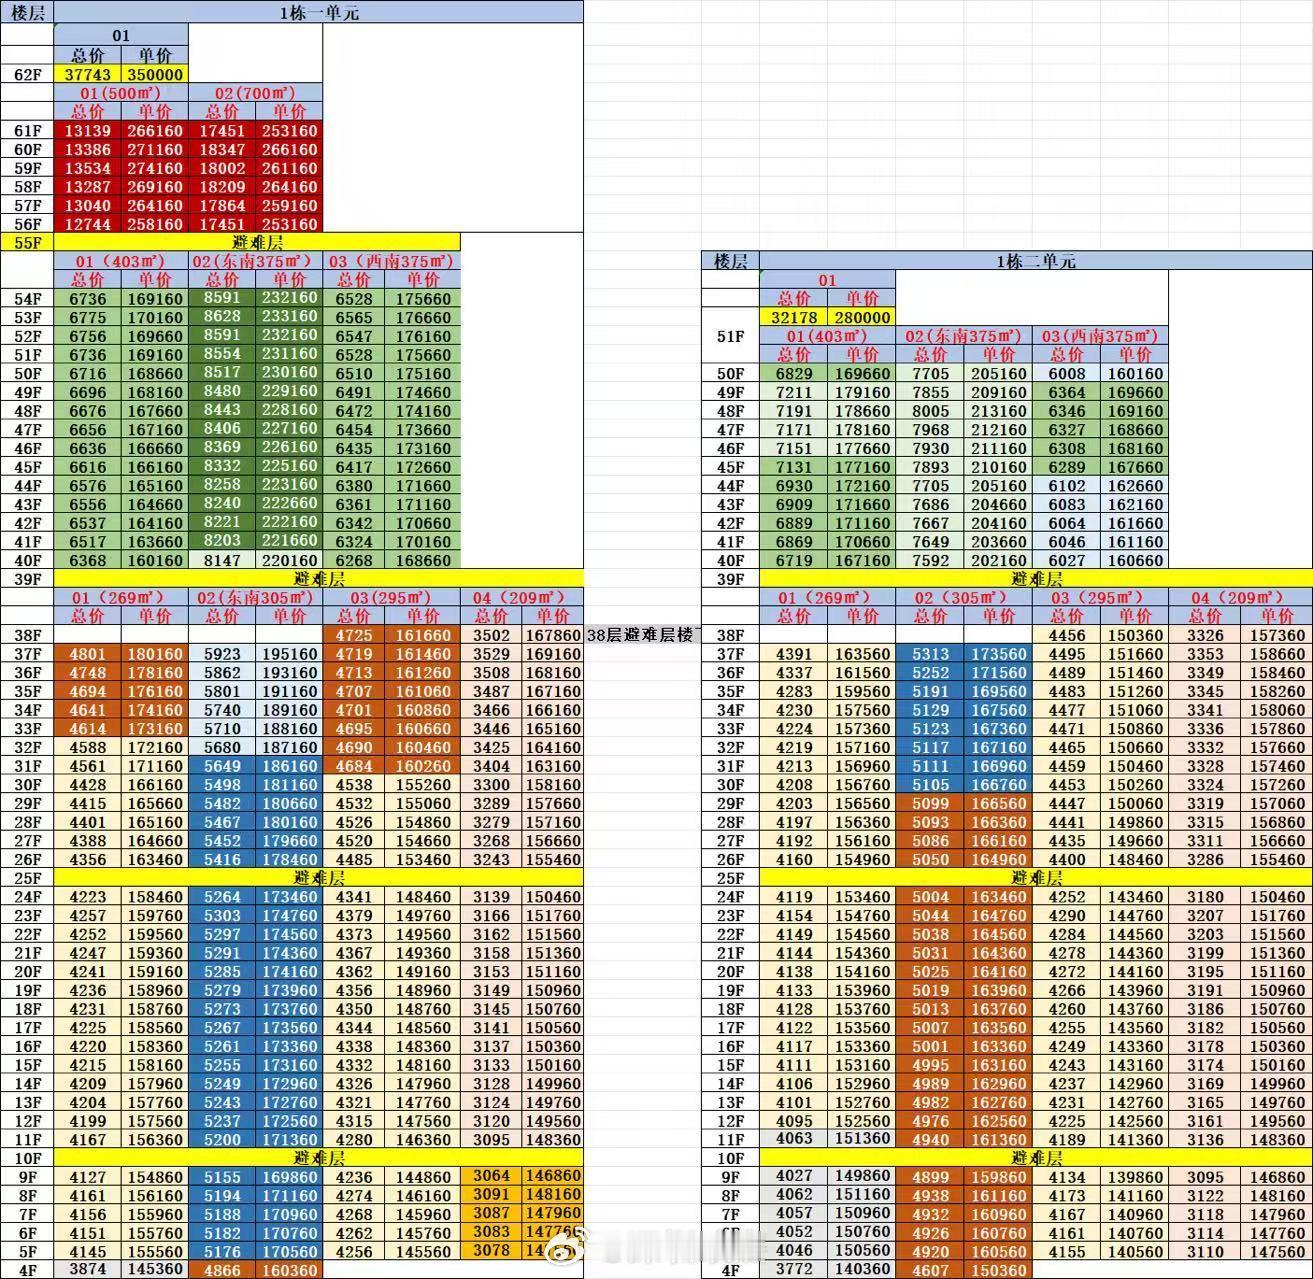This screenshot has width=1313, height=1279.
Task: Click the 03(西南375㎡) header in unit two
Action: coord(1100,336)
